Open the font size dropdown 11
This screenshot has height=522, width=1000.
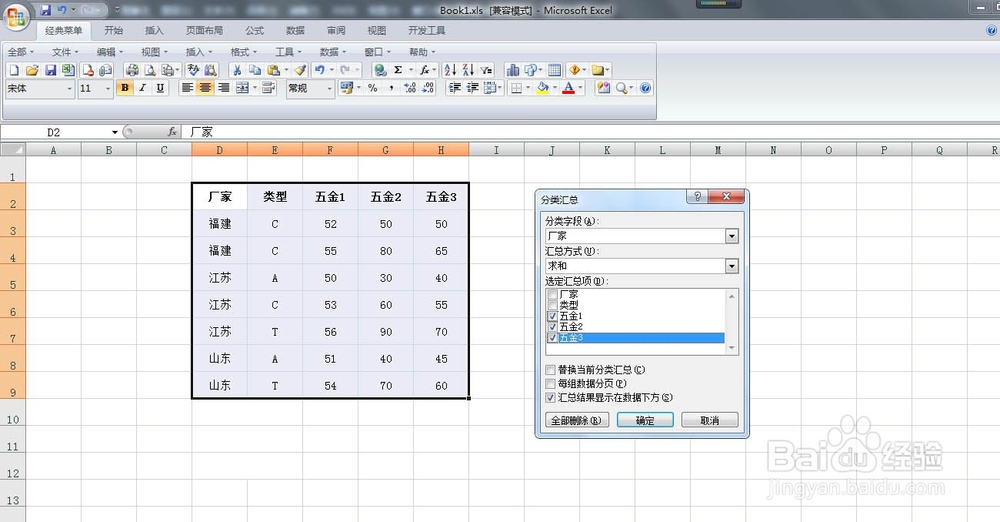pos(107,89)
